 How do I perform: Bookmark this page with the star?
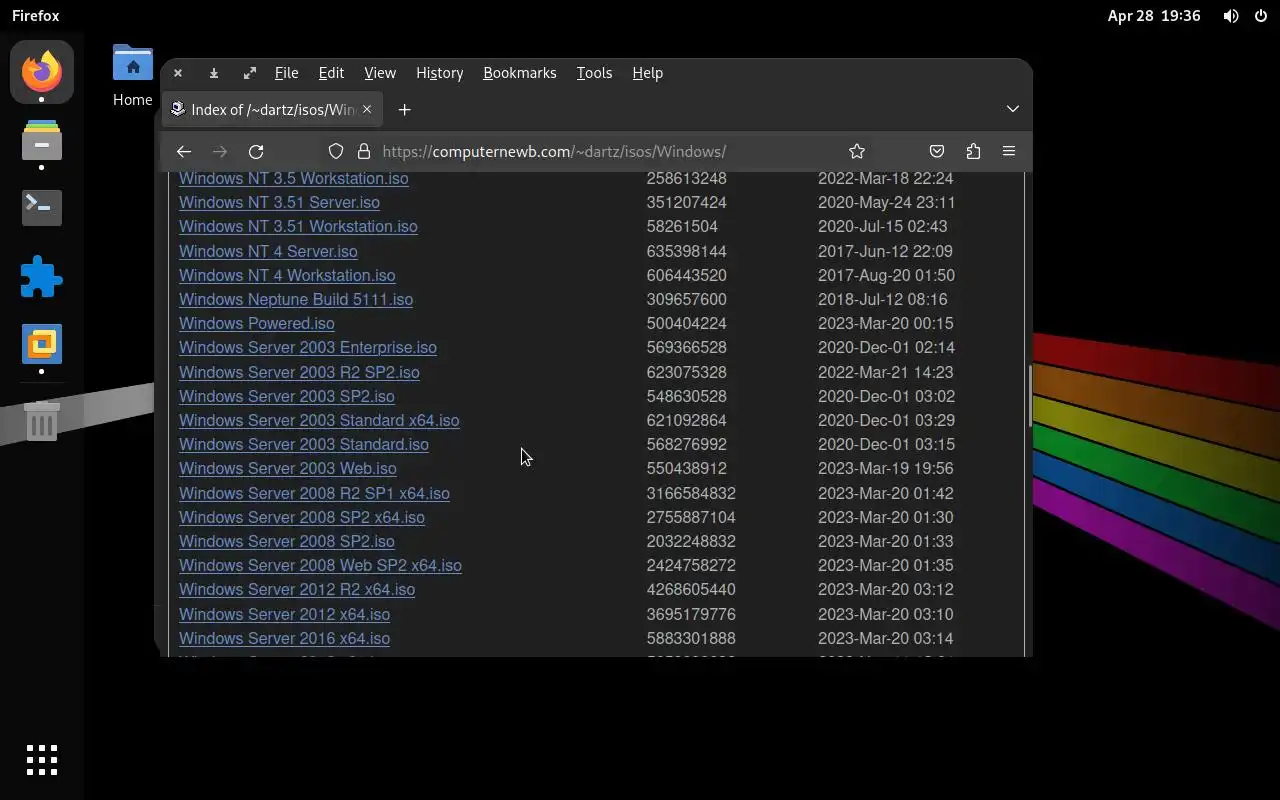[x=857, y=152]
